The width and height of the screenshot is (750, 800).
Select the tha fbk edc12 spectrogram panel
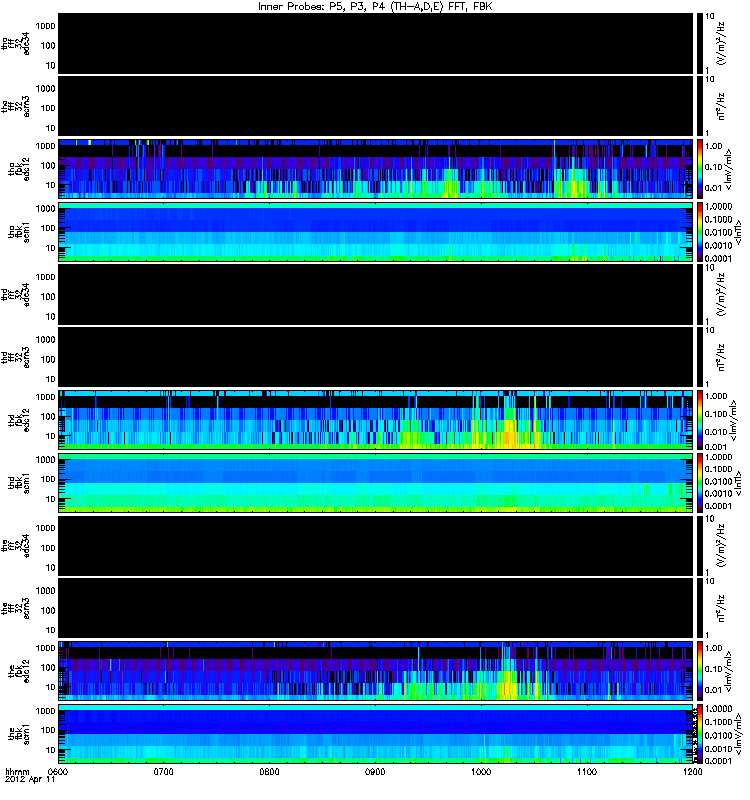[x=376, y=169]
